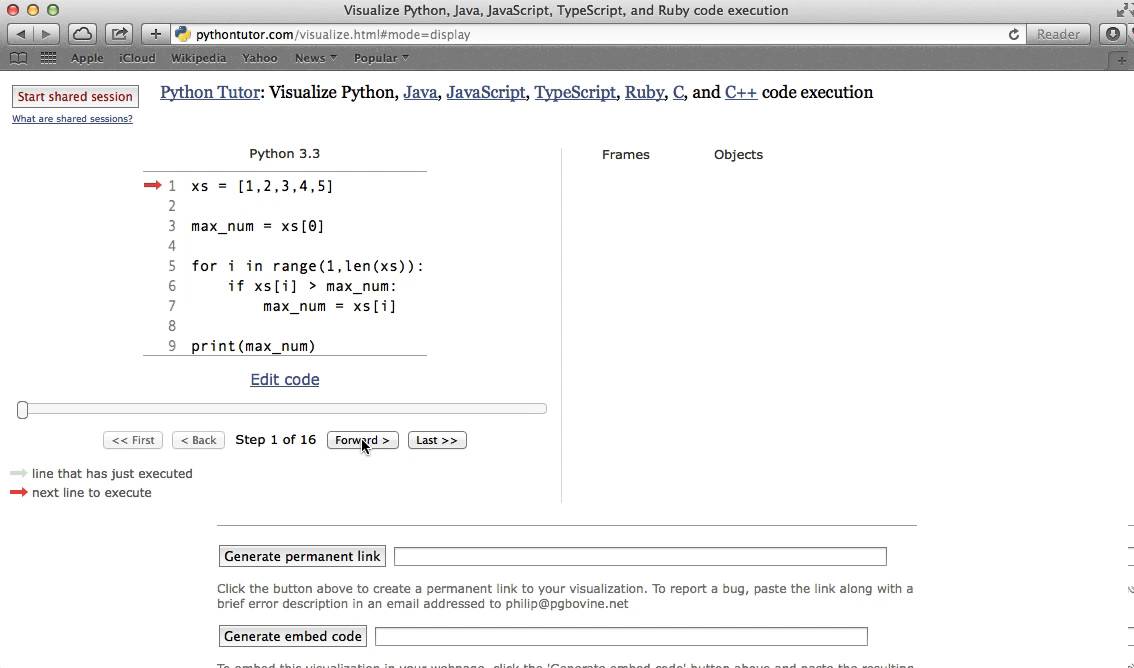1134x668 pixels.
Task: Click the Reader button
Action: pos(1058,34)
